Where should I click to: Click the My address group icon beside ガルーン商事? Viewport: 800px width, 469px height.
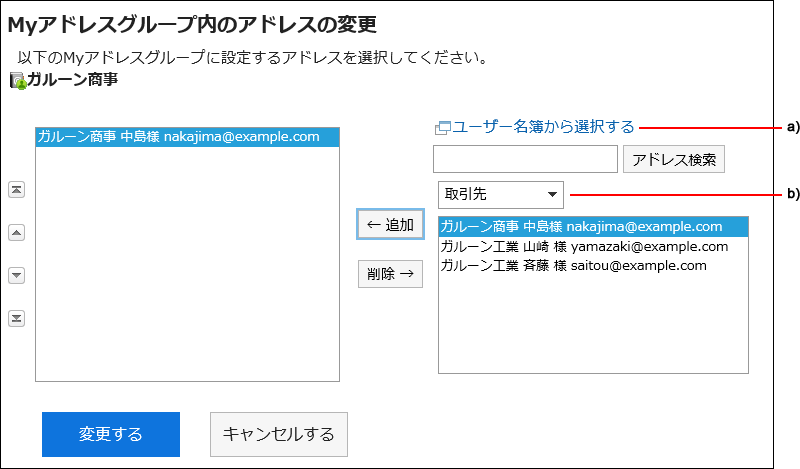tap(17, 81)
